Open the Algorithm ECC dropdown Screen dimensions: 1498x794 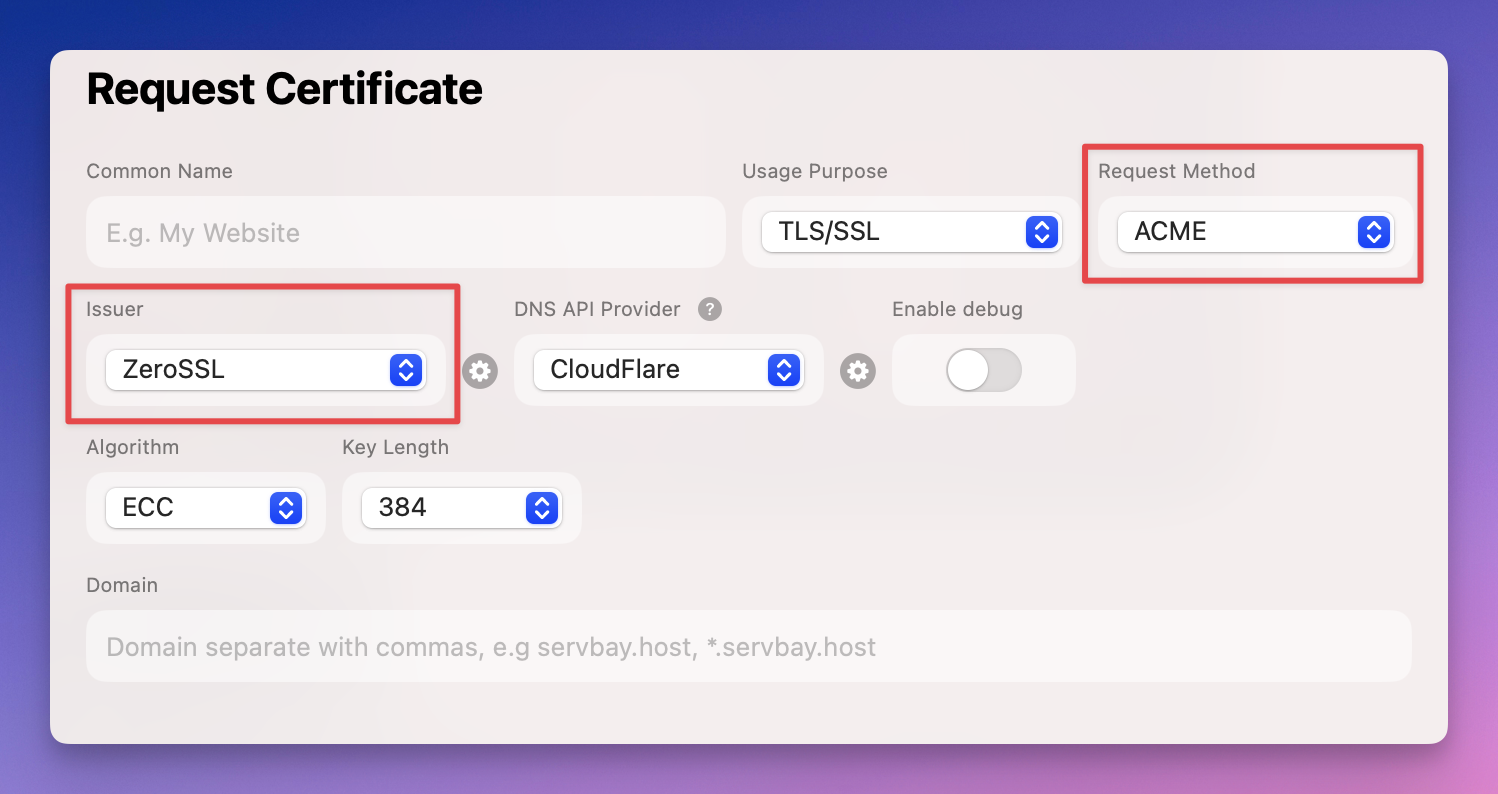coord(205,508)
